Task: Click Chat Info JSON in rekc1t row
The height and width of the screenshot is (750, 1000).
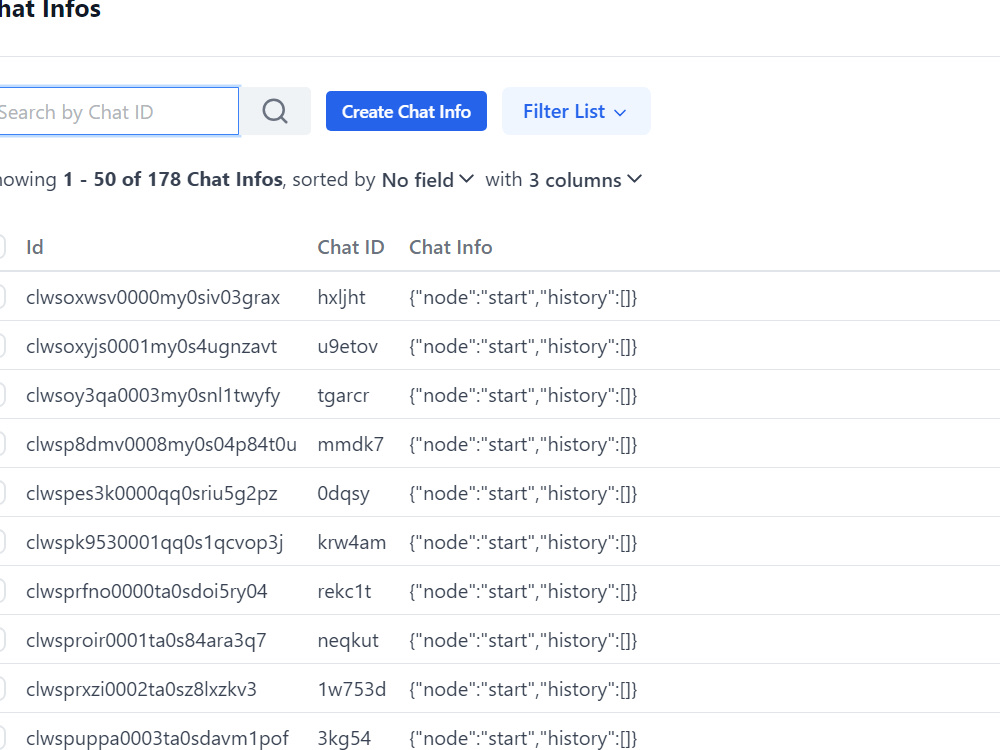Action: (523, 592)
